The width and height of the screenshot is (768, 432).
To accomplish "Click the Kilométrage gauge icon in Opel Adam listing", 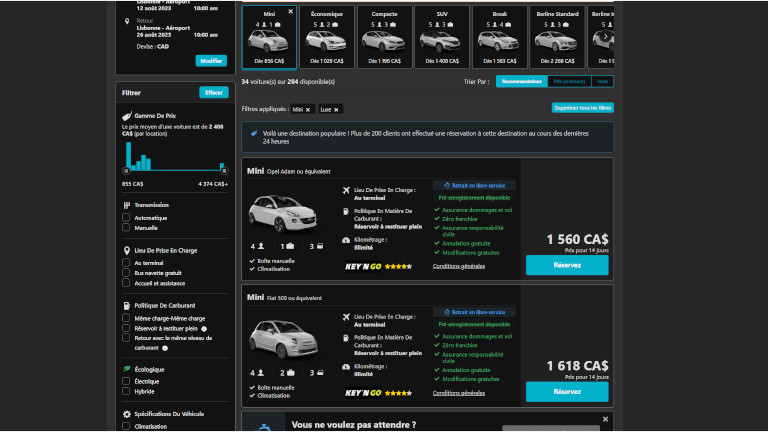I will pyautogui.click(x=346, y=240).
